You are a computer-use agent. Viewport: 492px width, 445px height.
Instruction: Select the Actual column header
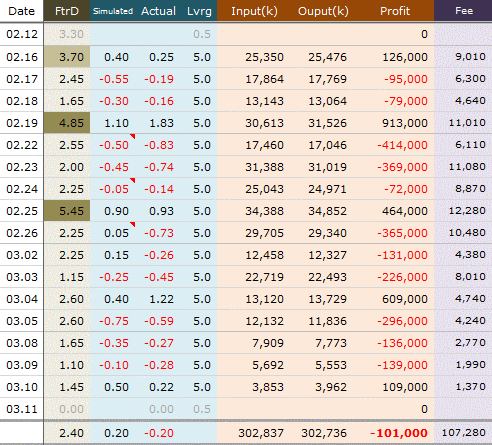pos(158,11)
